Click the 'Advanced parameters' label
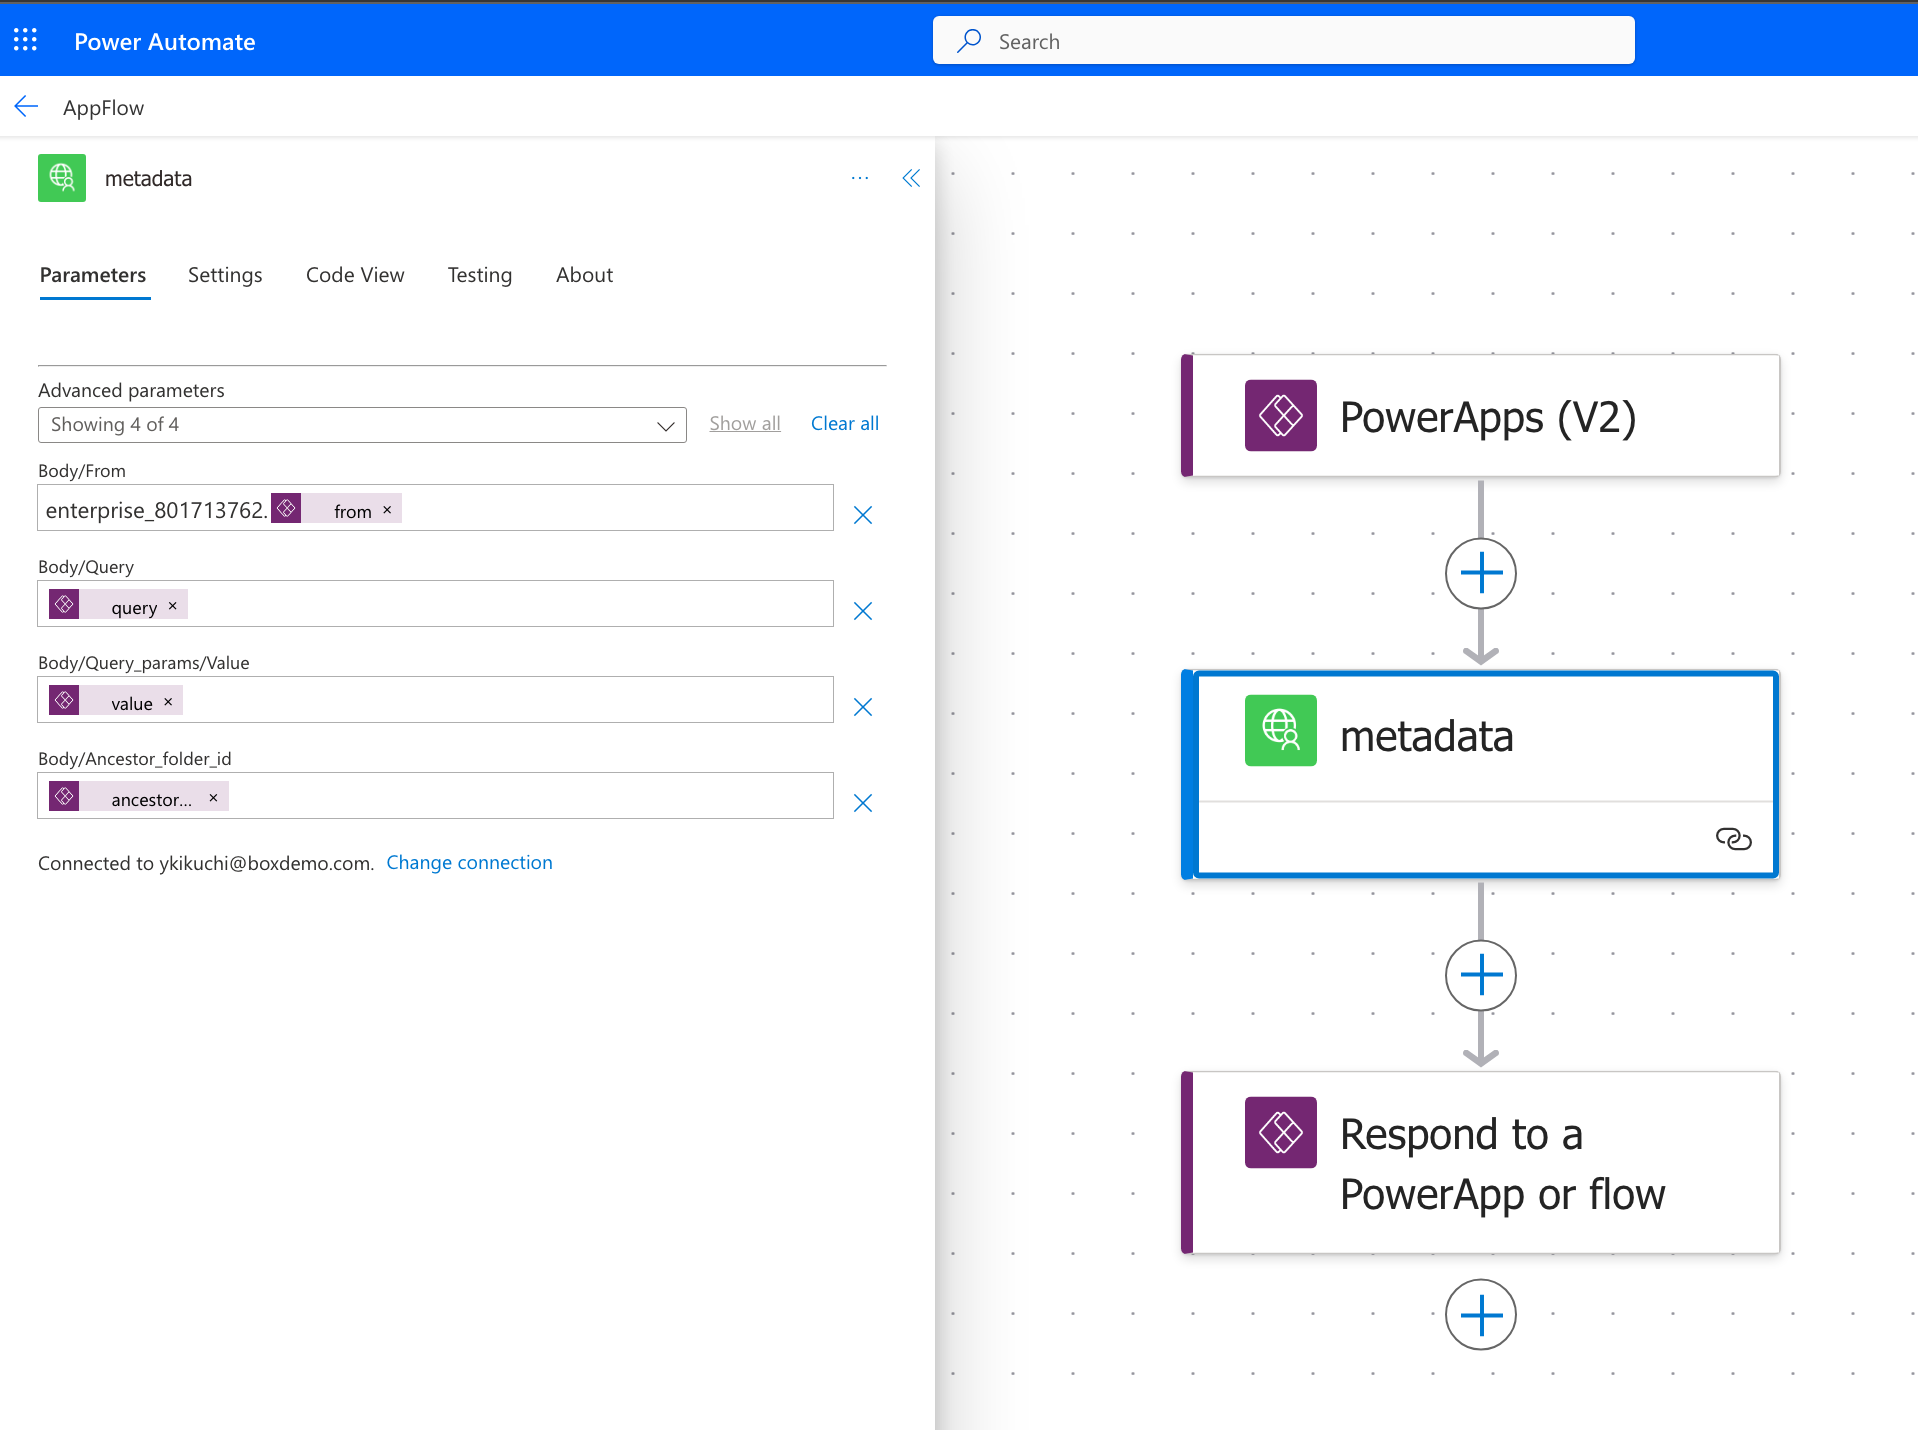1918x1430 pixels. (131, 390)
